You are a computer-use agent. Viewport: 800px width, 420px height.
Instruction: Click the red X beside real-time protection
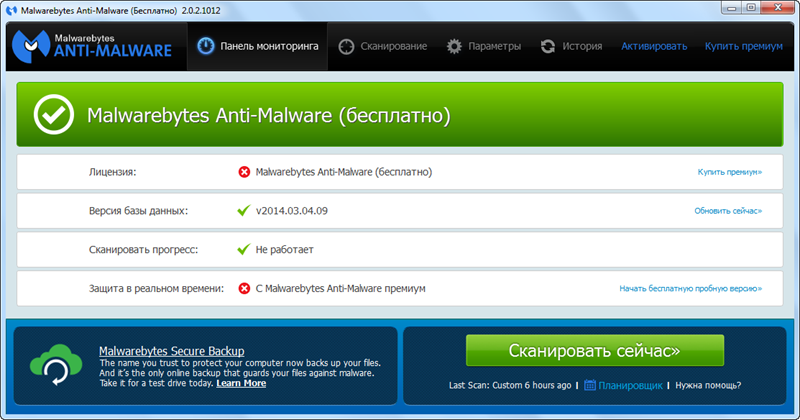244,288
